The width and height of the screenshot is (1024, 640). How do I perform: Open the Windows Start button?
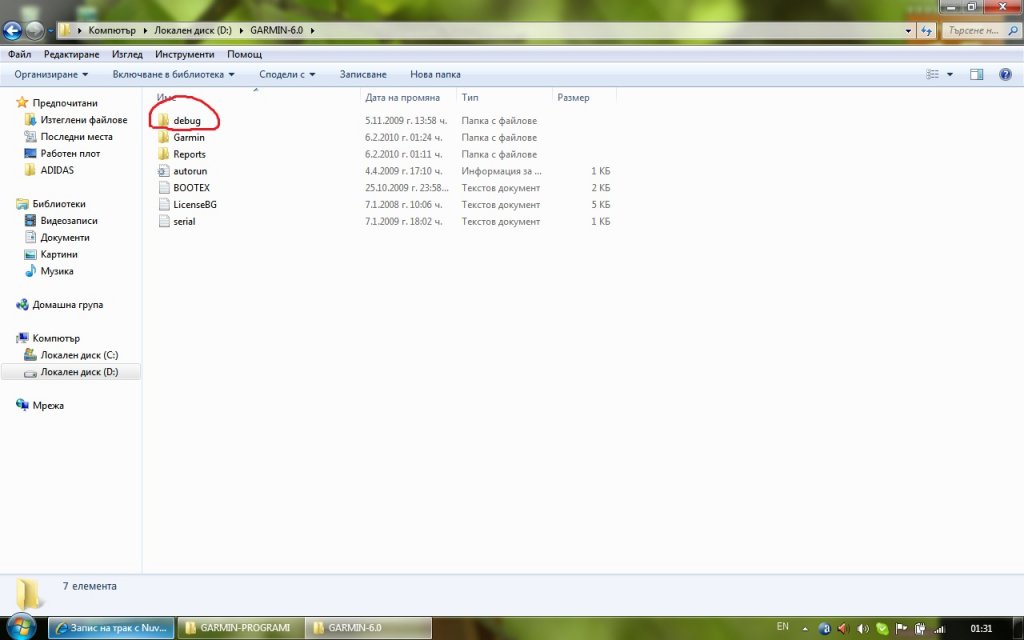[21, 628]
